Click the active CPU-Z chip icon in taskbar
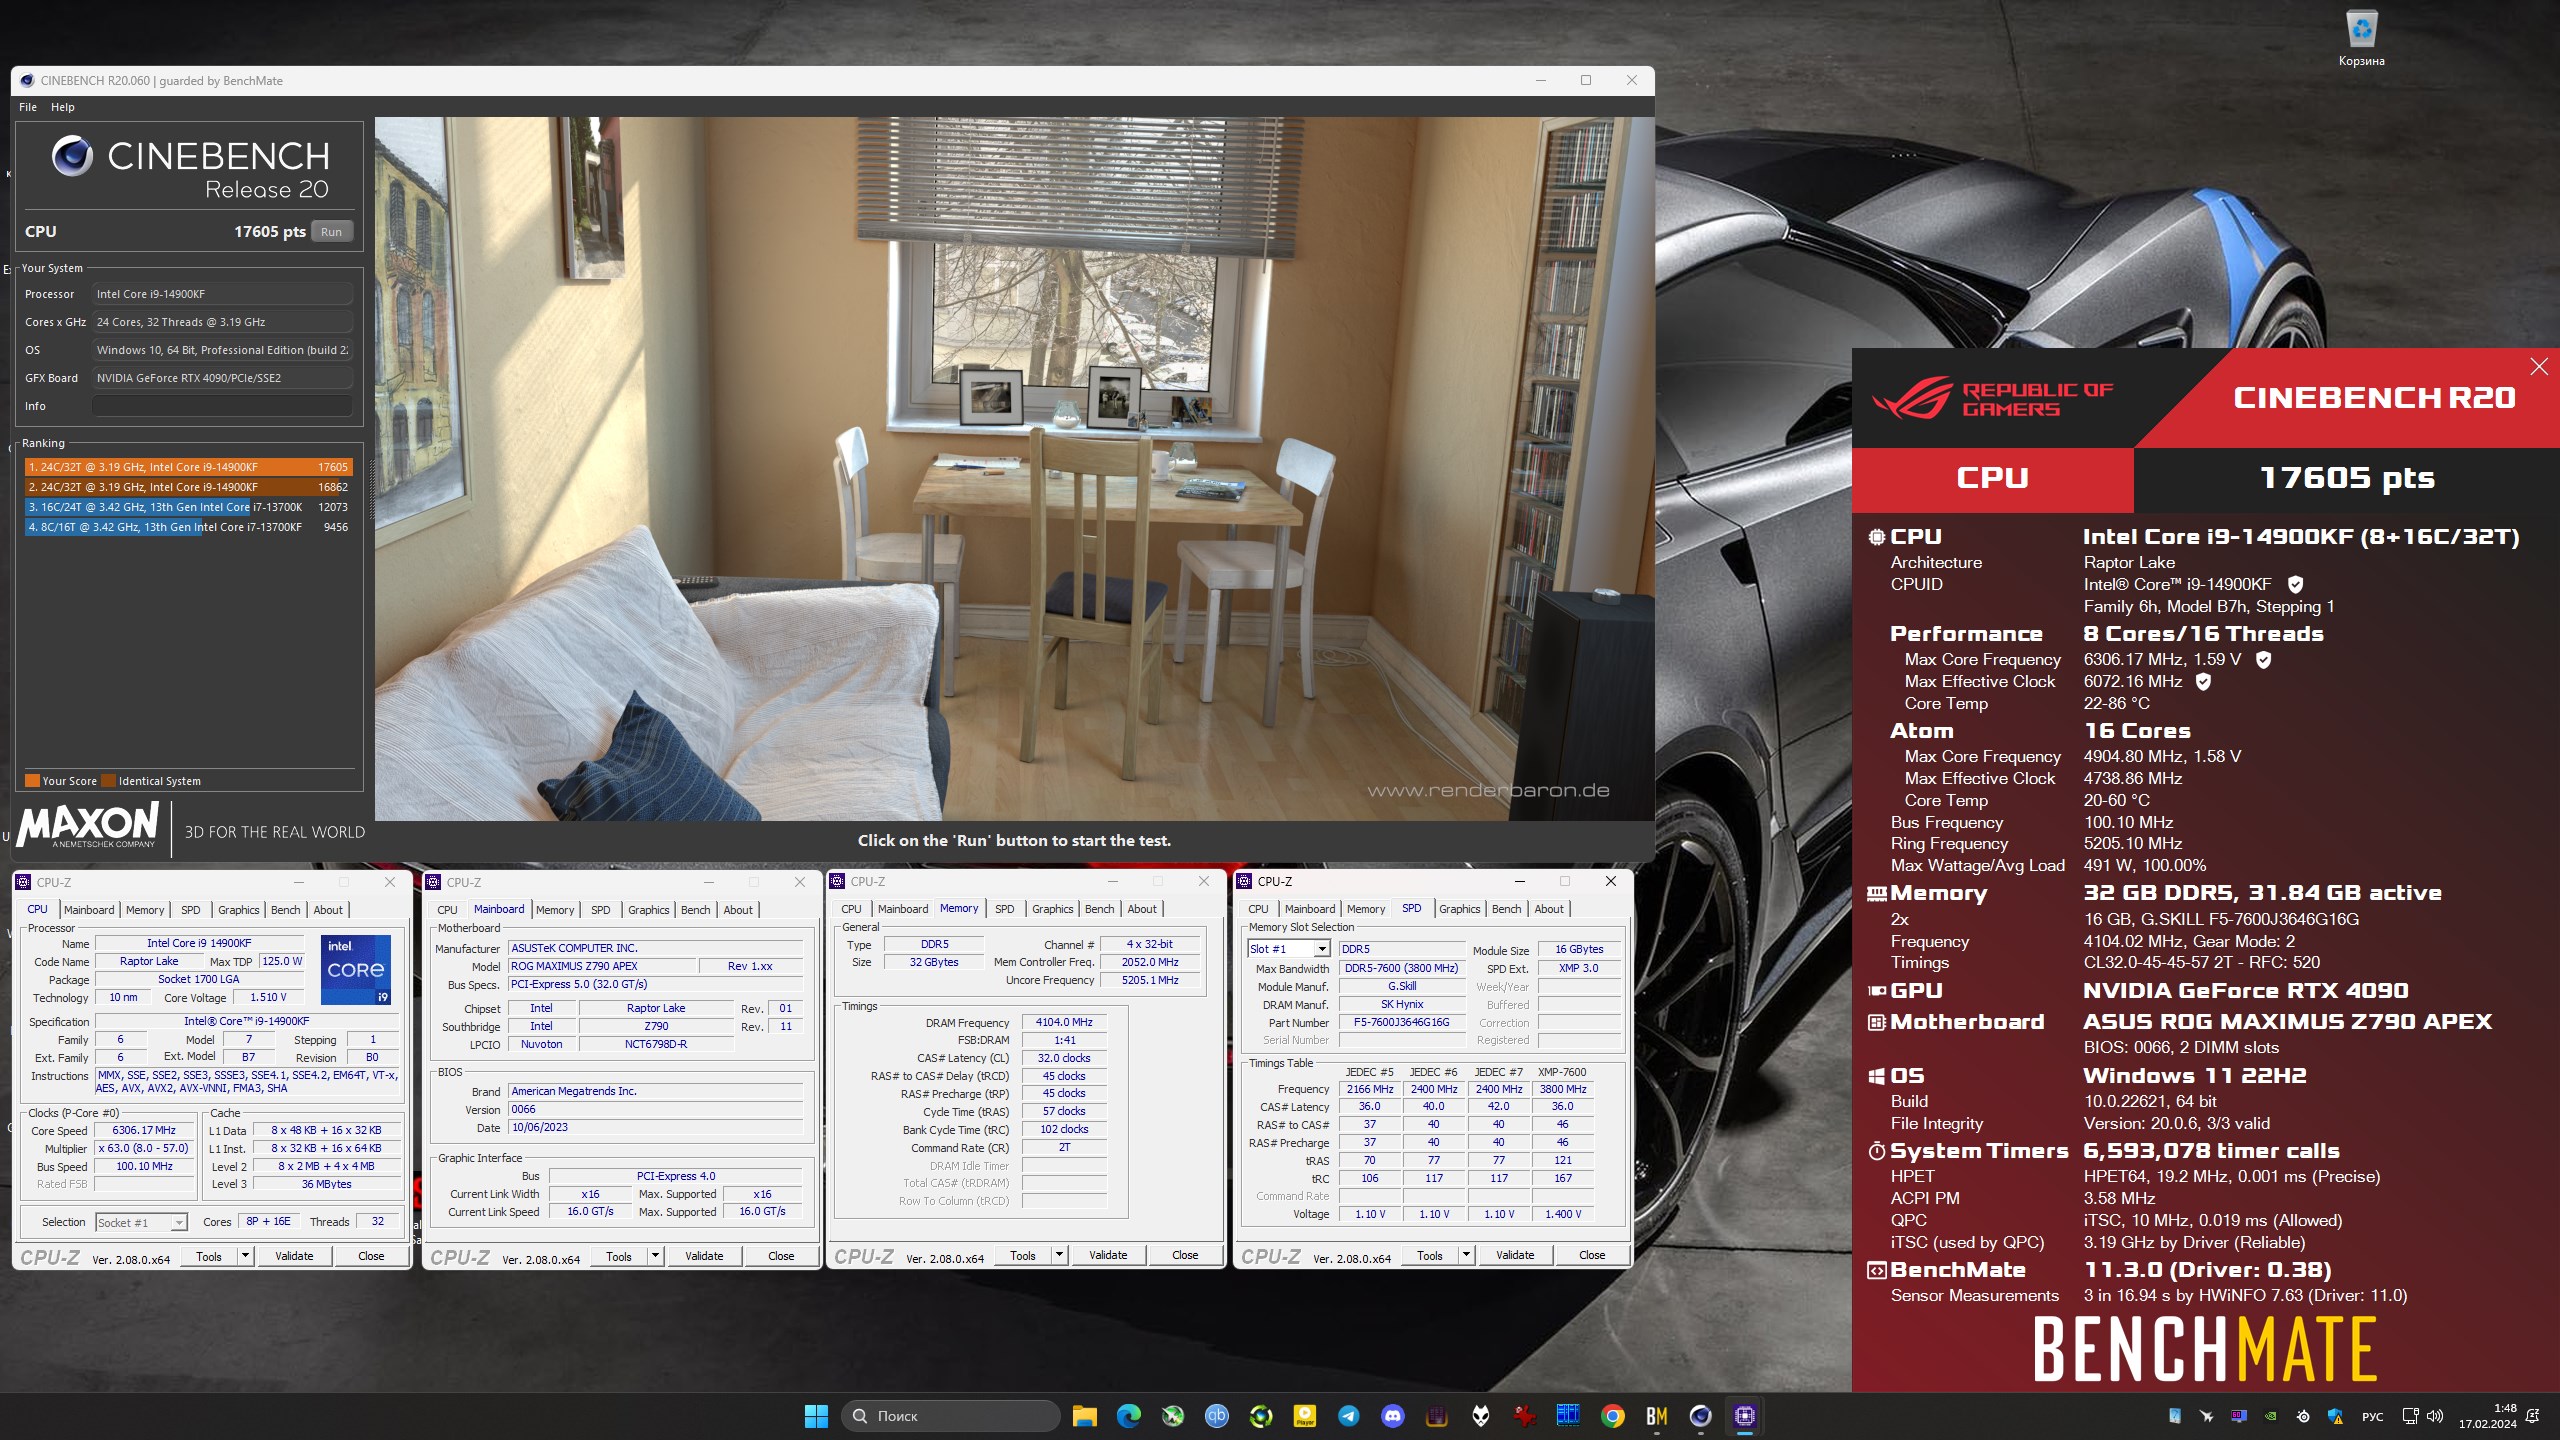Viewport: 2560px width, 1440px height. [1745, 1416]
